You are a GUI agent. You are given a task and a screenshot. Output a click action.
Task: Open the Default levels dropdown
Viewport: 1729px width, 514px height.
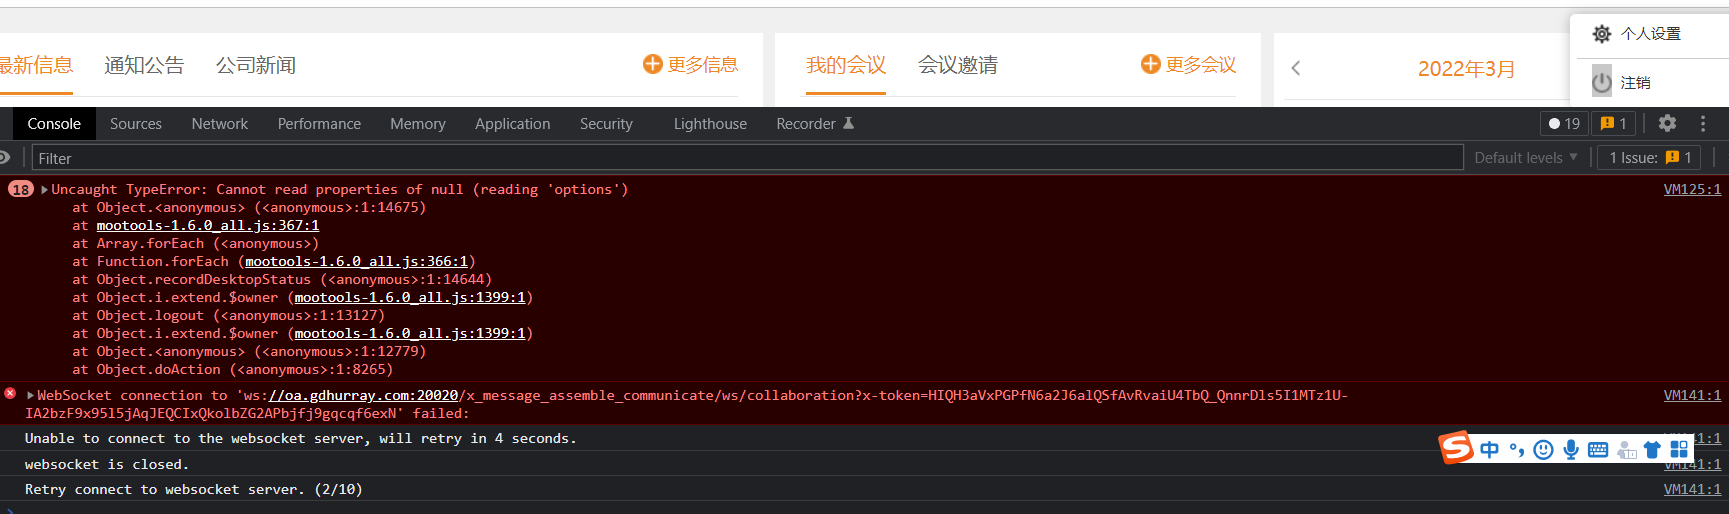1526,157
